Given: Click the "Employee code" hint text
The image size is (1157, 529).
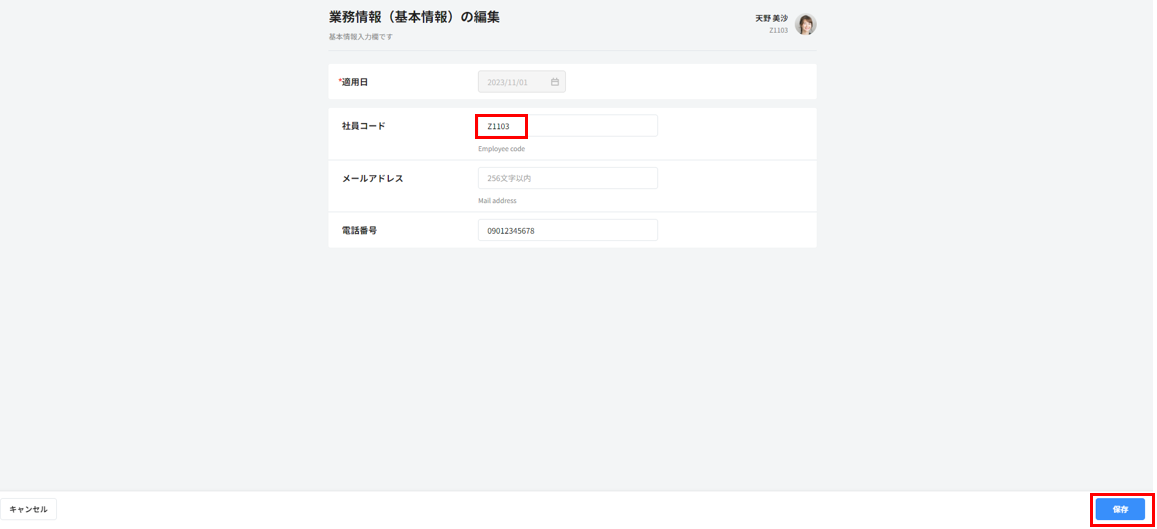Looking at the screenshot, I should (x=501, y=148).
